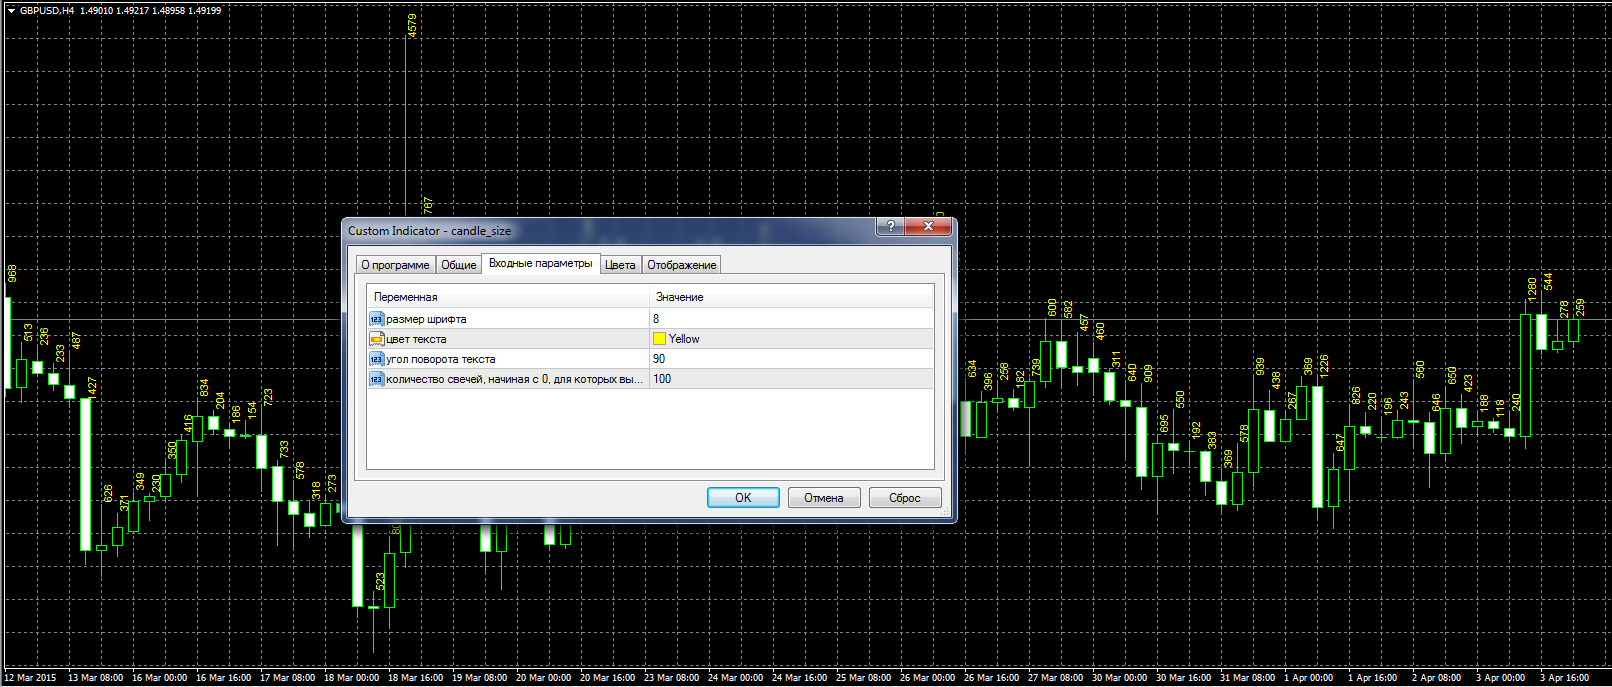The image size is (1612, 687).
Task: Click the color icon beside 'цвет текста'
Action: pos(376,339)
